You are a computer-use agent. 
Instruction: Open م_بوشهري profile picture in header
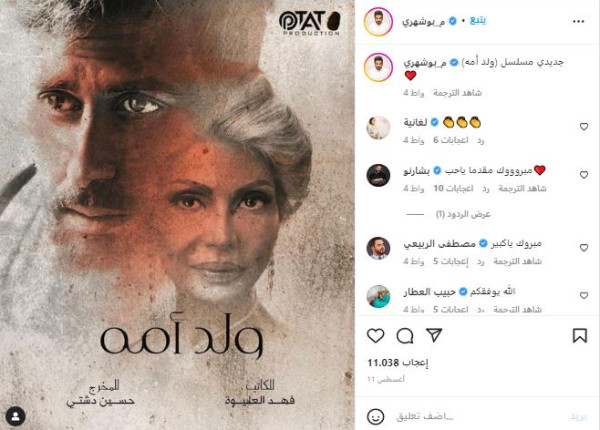pyautogui.click(x=378, y=21)
